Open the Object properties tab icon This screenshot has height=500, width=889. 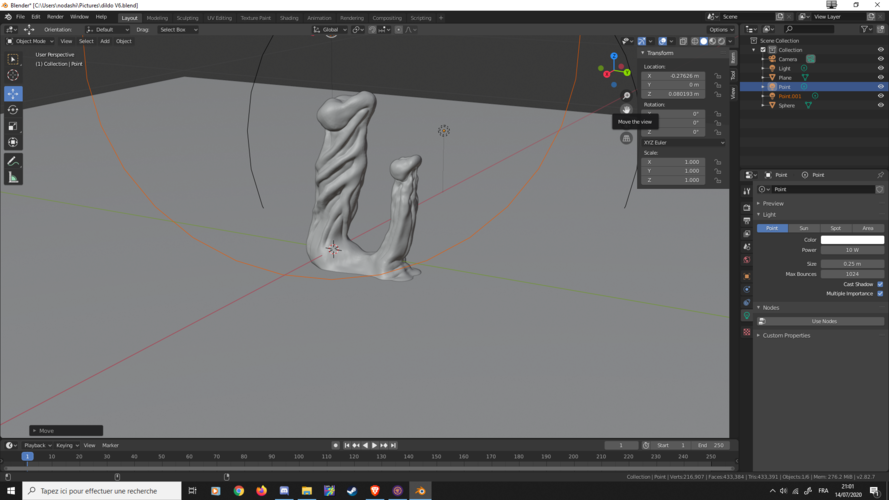(747, 276)
